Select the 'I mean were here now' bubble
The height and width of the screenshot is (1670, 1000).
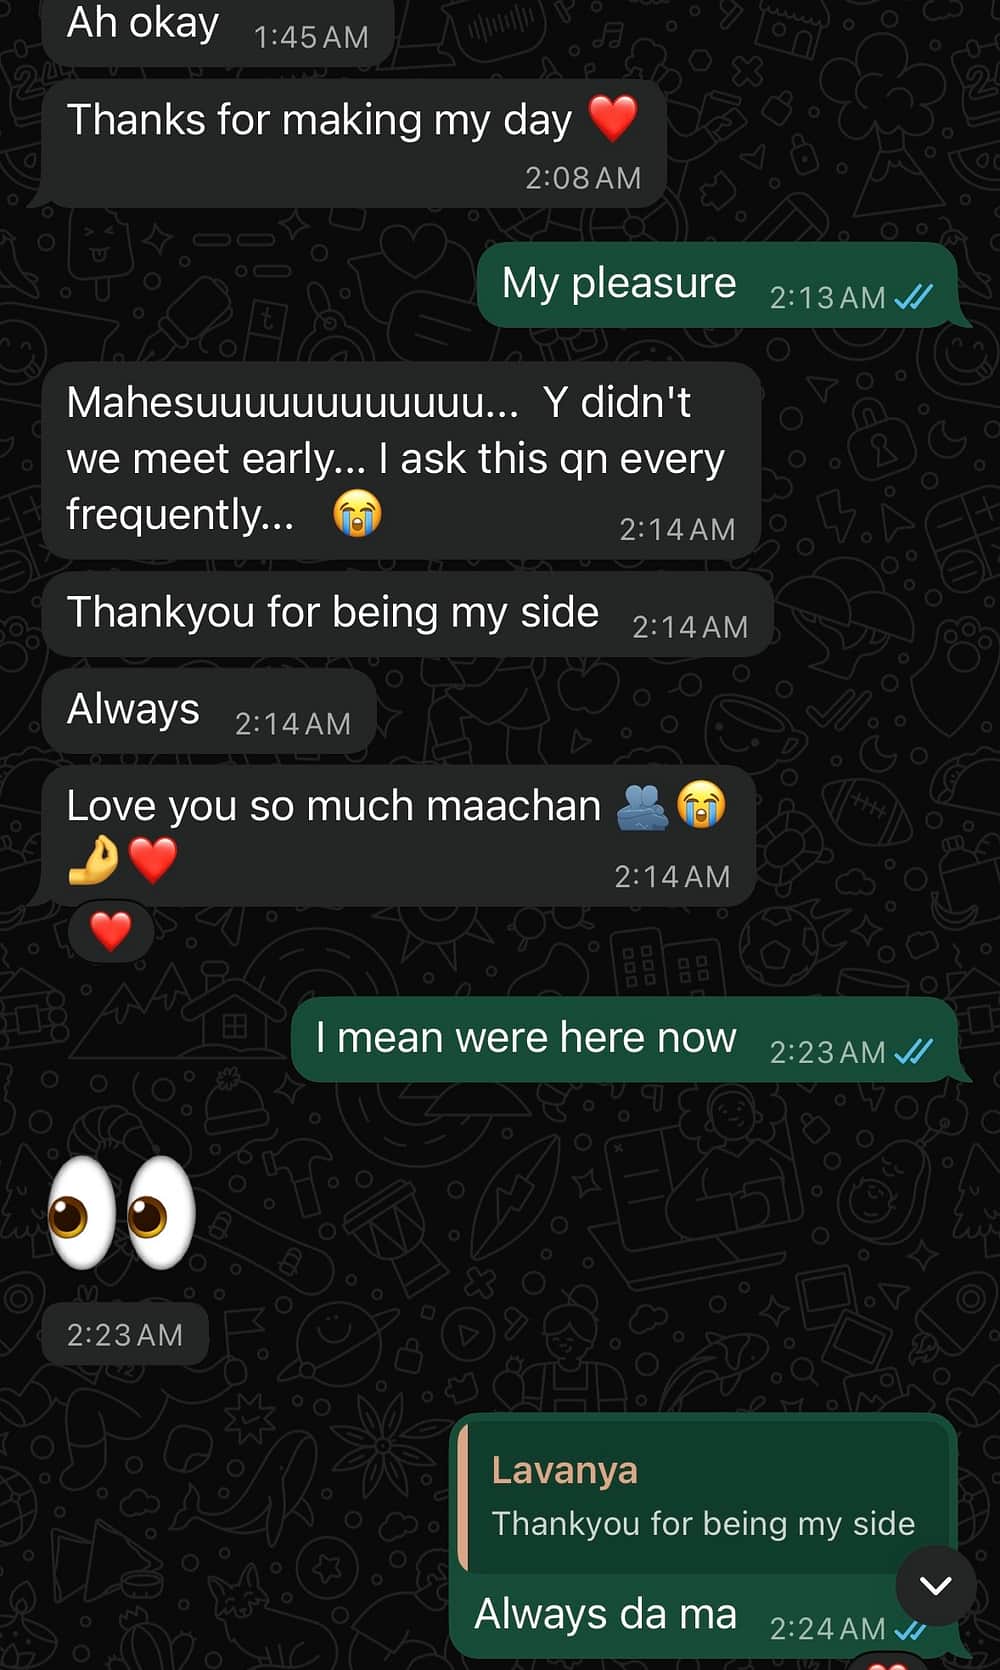[625, 1039]
